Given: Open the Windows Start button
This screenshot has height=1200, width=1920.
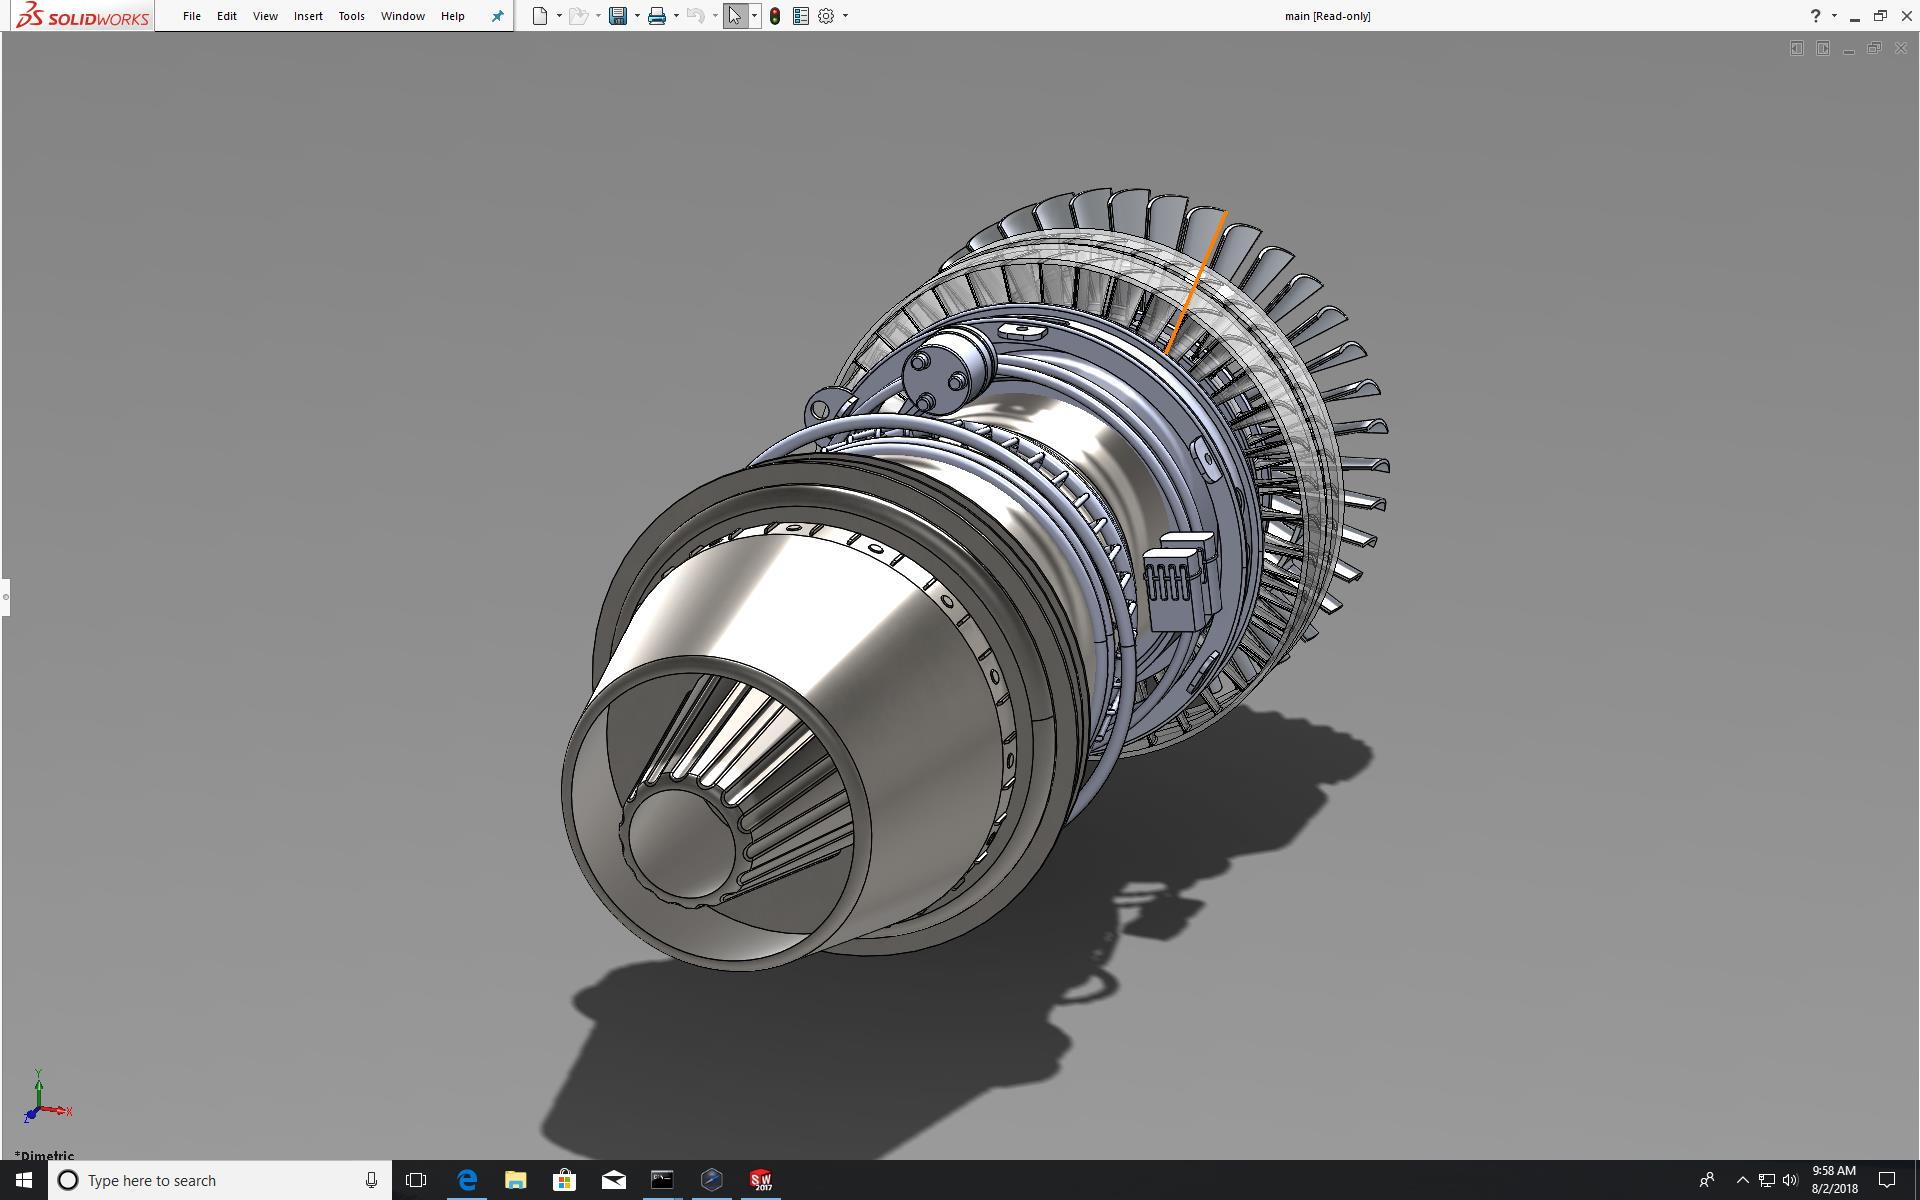Looking at the screenshot, I should [x=24, y=1180].
